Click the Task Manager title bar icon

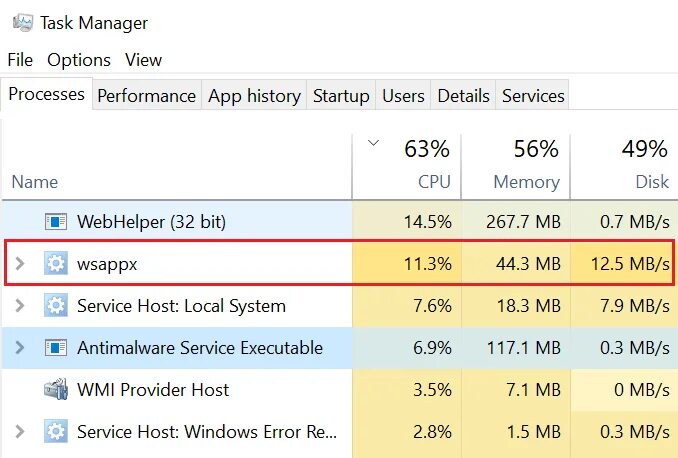point(22,21)
